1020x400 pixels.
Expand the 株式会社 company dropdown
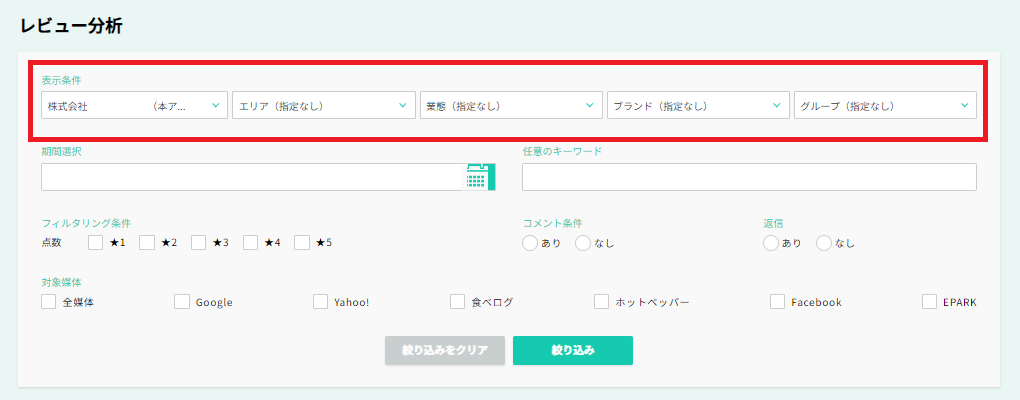click(134, 106)
